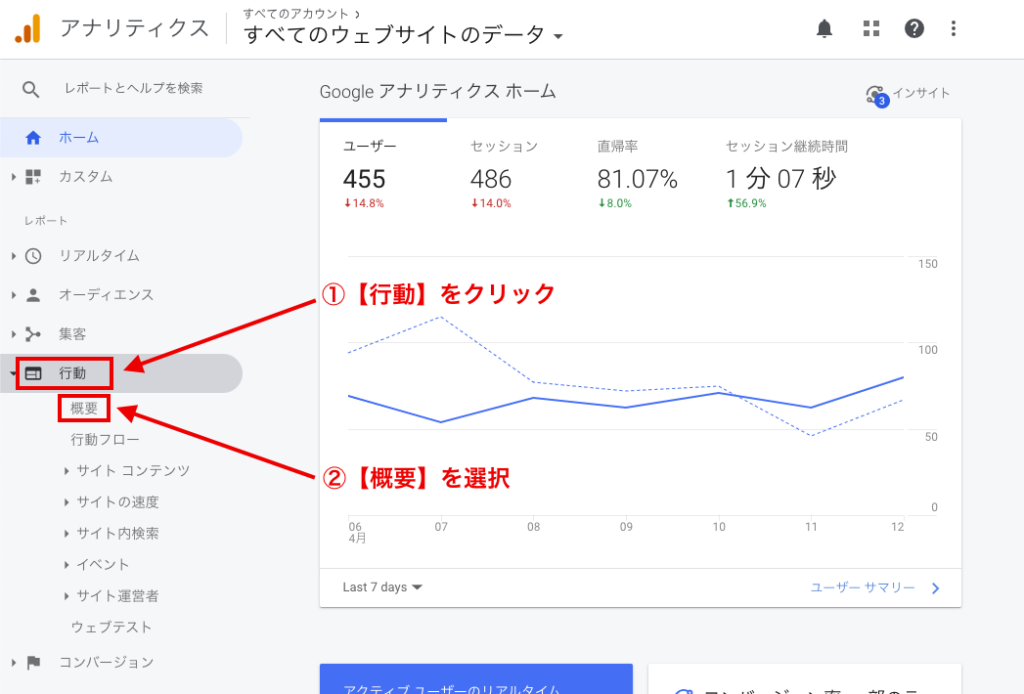The height and width of the screenshot is (694, 1024).
Task: Select ウェブテスト report
Action: pos(111,627)
